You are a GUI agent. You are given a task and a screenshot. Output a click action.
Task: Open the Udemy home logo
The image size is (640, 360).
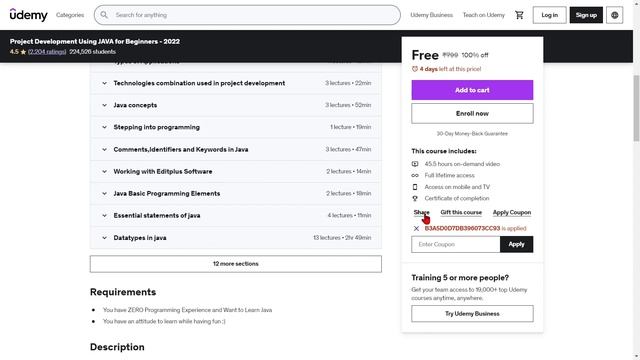29,15
